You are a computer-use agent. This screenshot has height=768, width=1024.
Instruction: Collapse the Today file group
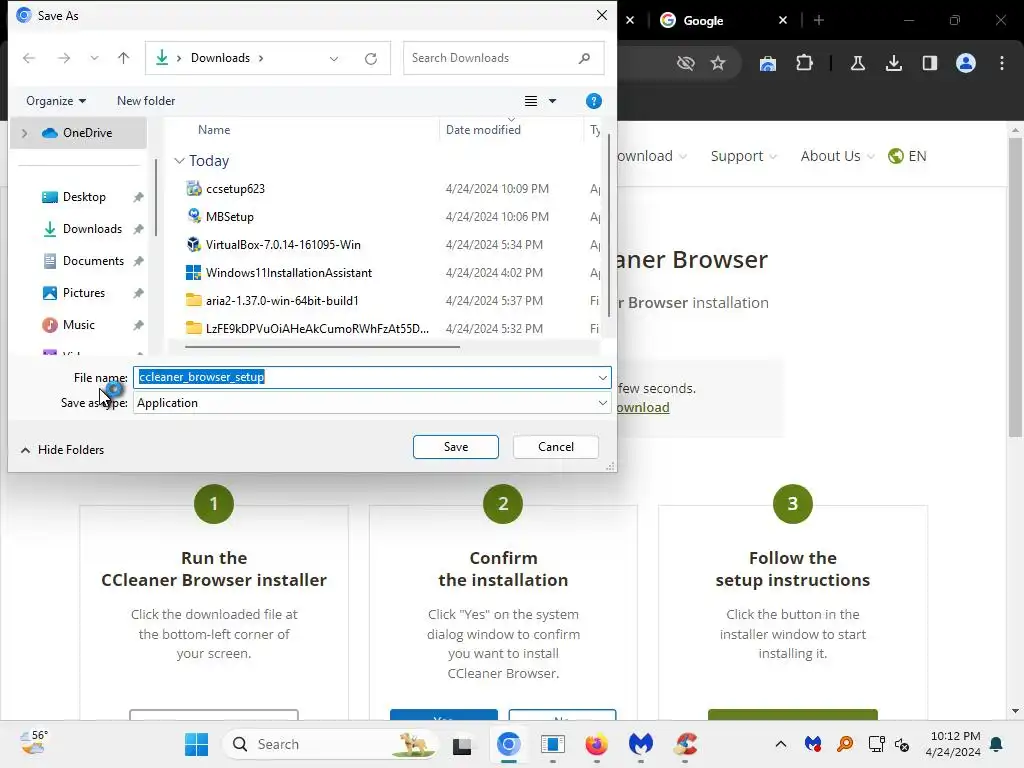click(x=179, y=161)
